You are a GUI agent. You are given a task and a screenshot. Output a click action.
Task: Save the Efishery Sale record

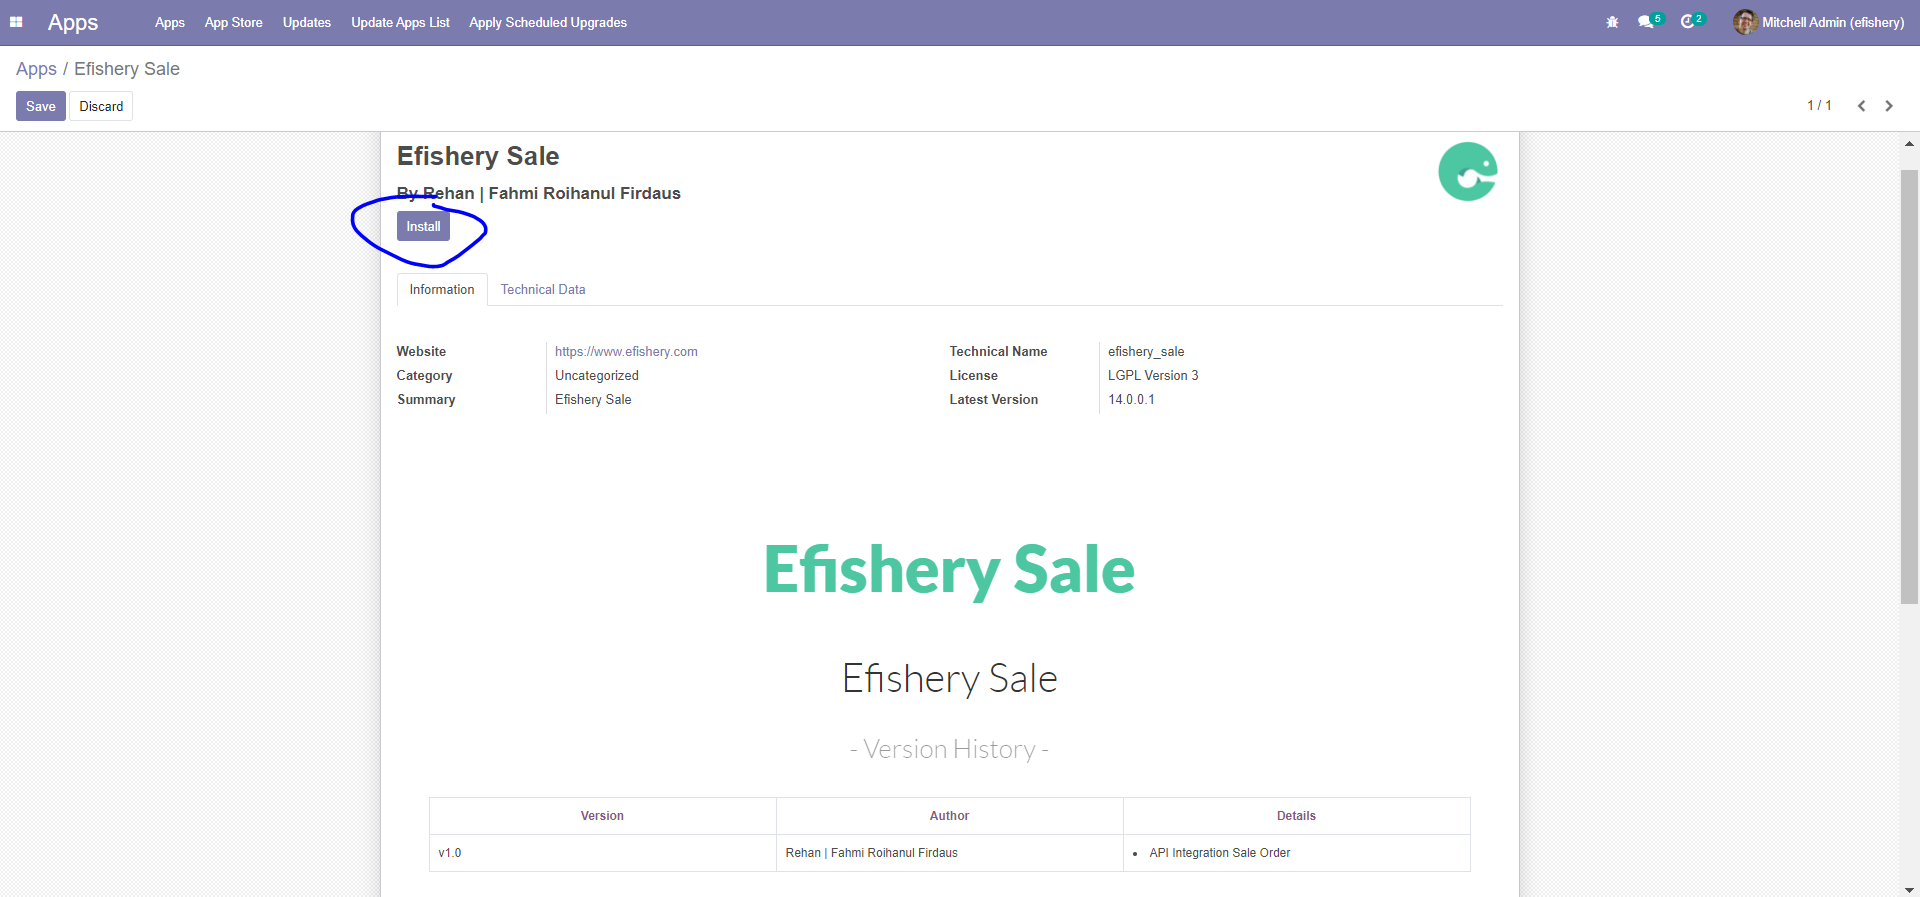[x=40, y=106]
